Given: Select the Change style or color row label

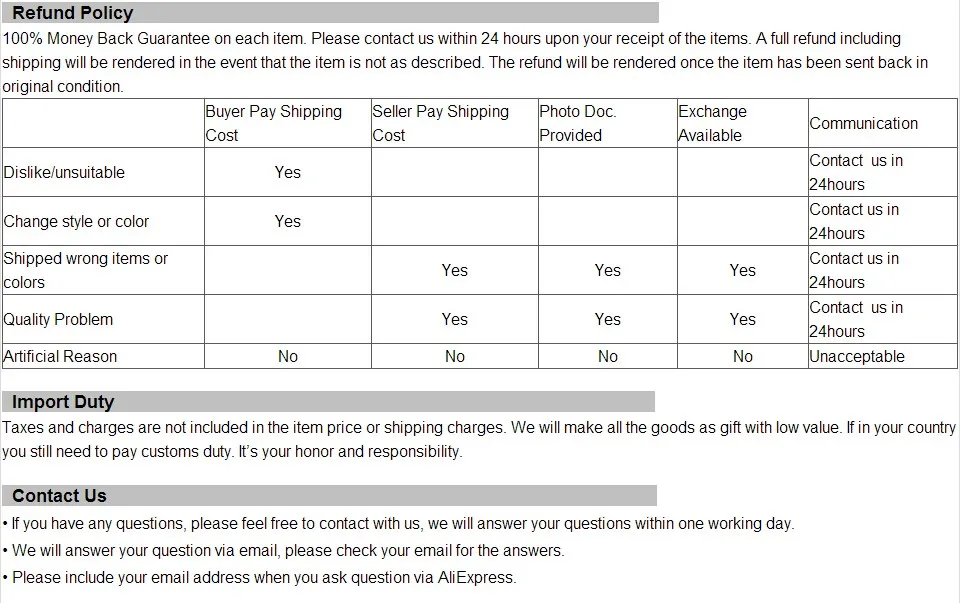Looking at the screenshot, I should coord(76,222).
